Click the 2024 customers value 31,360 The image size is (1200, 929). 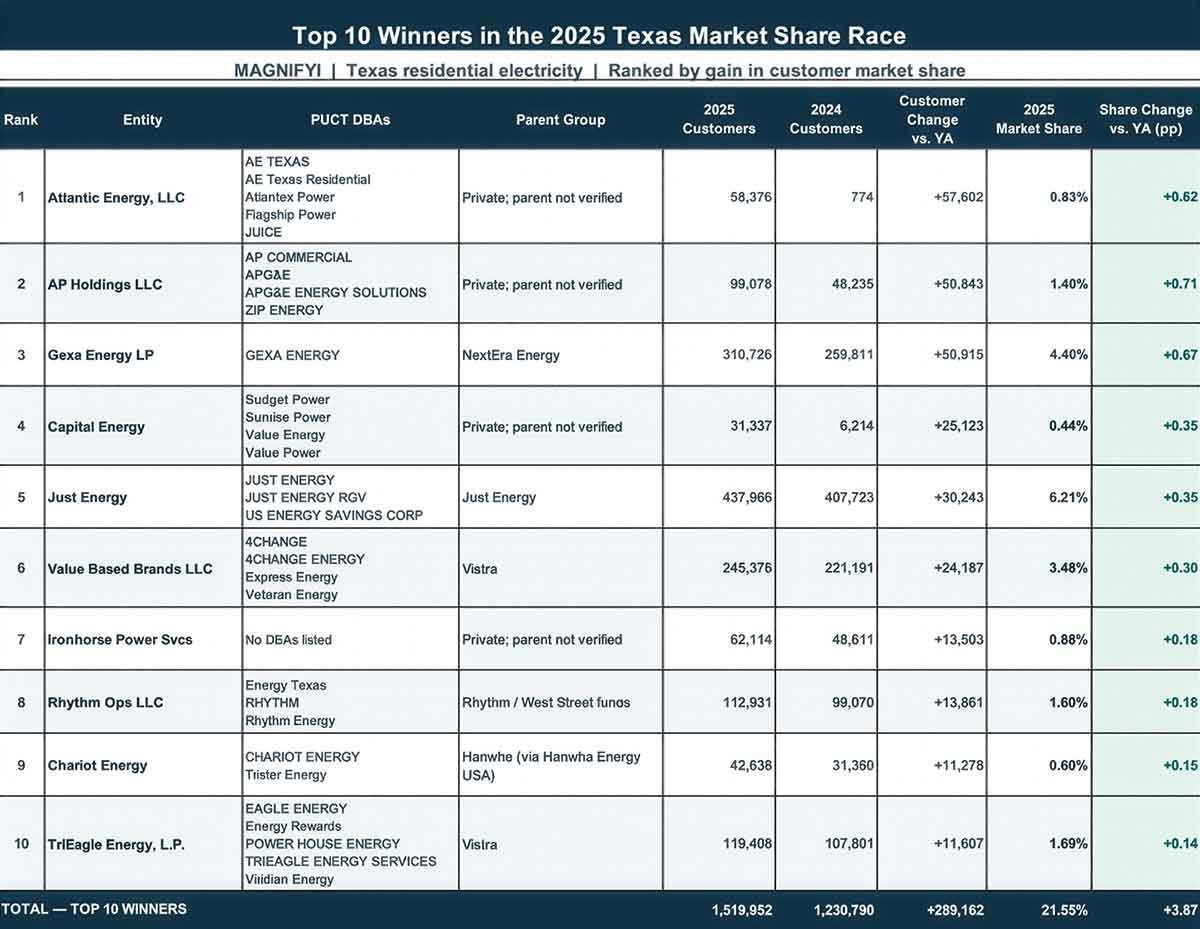pyautogui.click(x=853, y=765)
